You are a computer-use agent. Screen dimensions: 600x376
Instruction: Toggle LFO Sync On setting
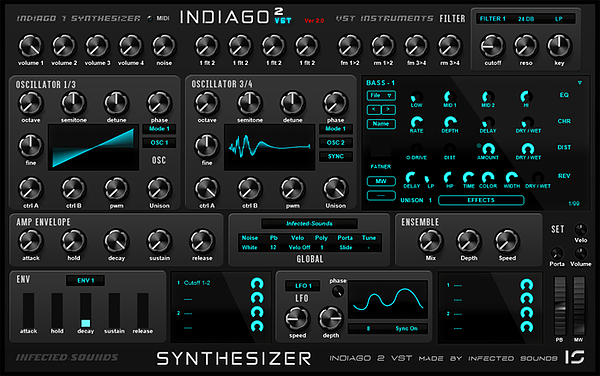406,329
